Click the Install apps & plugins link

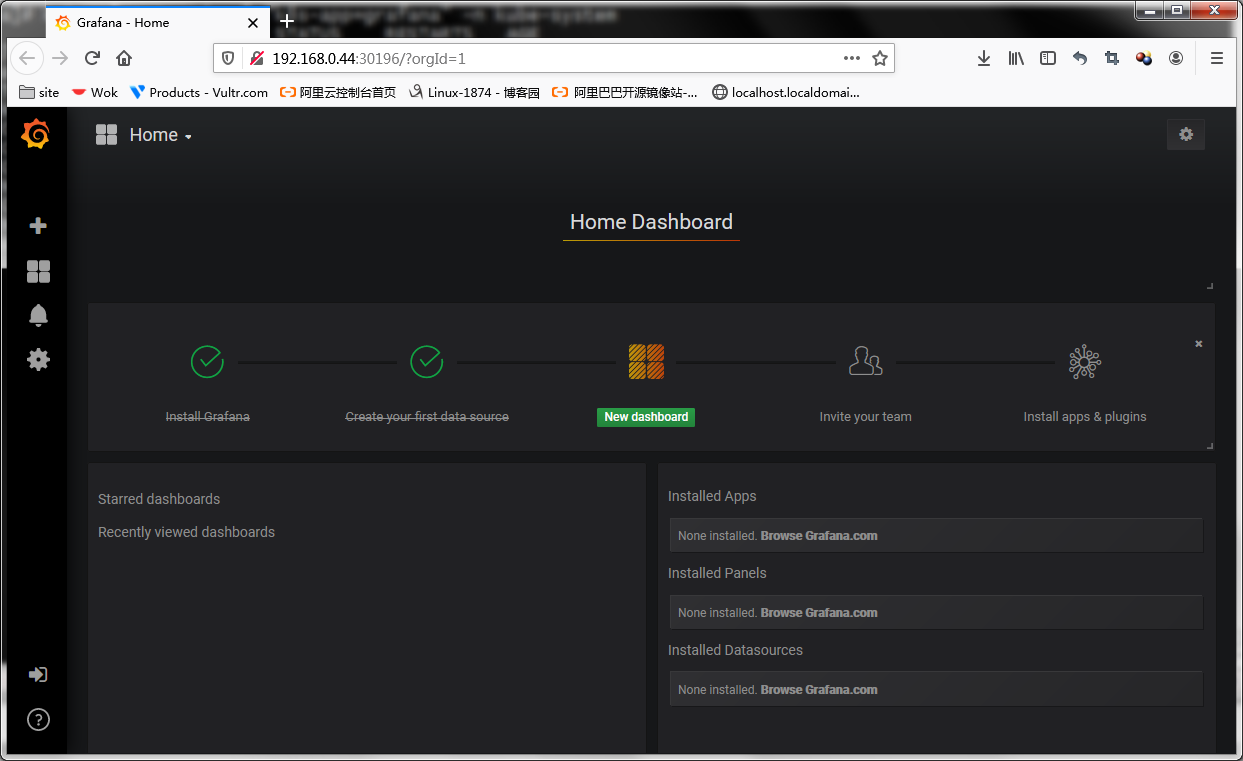[1085, 417]
